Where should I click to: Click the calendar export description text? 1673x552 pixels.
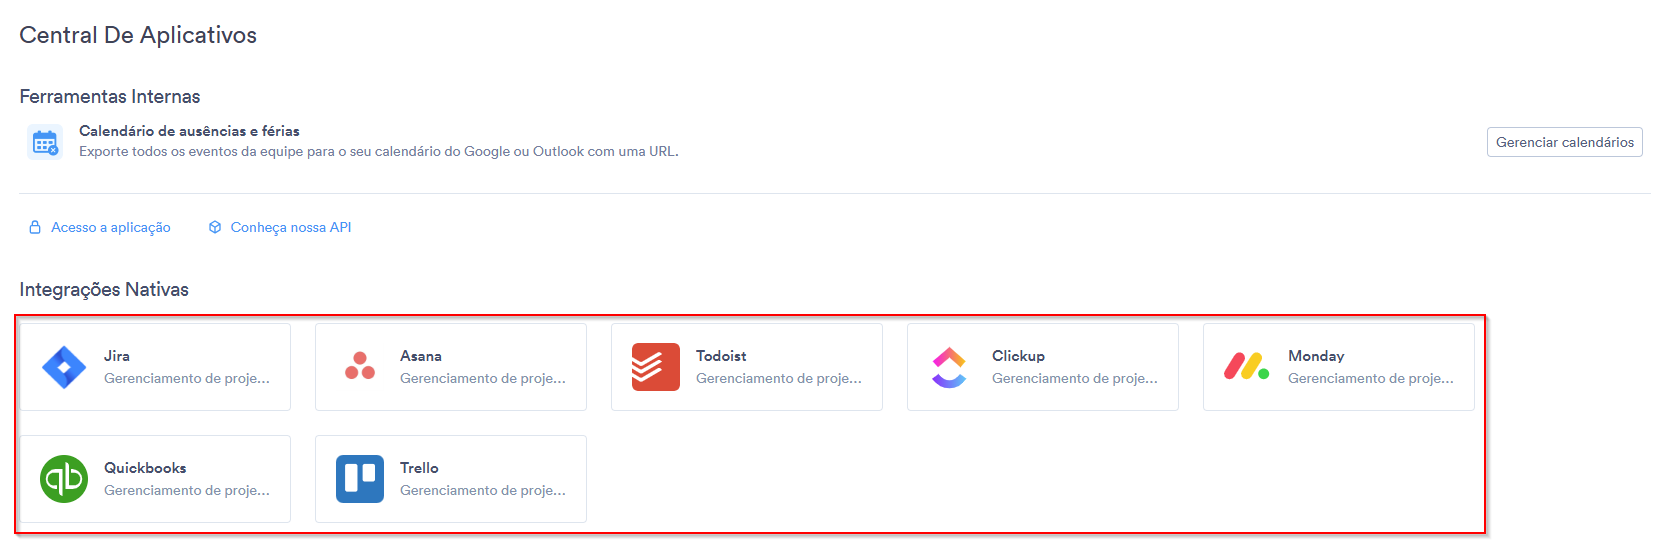tap(379, 152)
